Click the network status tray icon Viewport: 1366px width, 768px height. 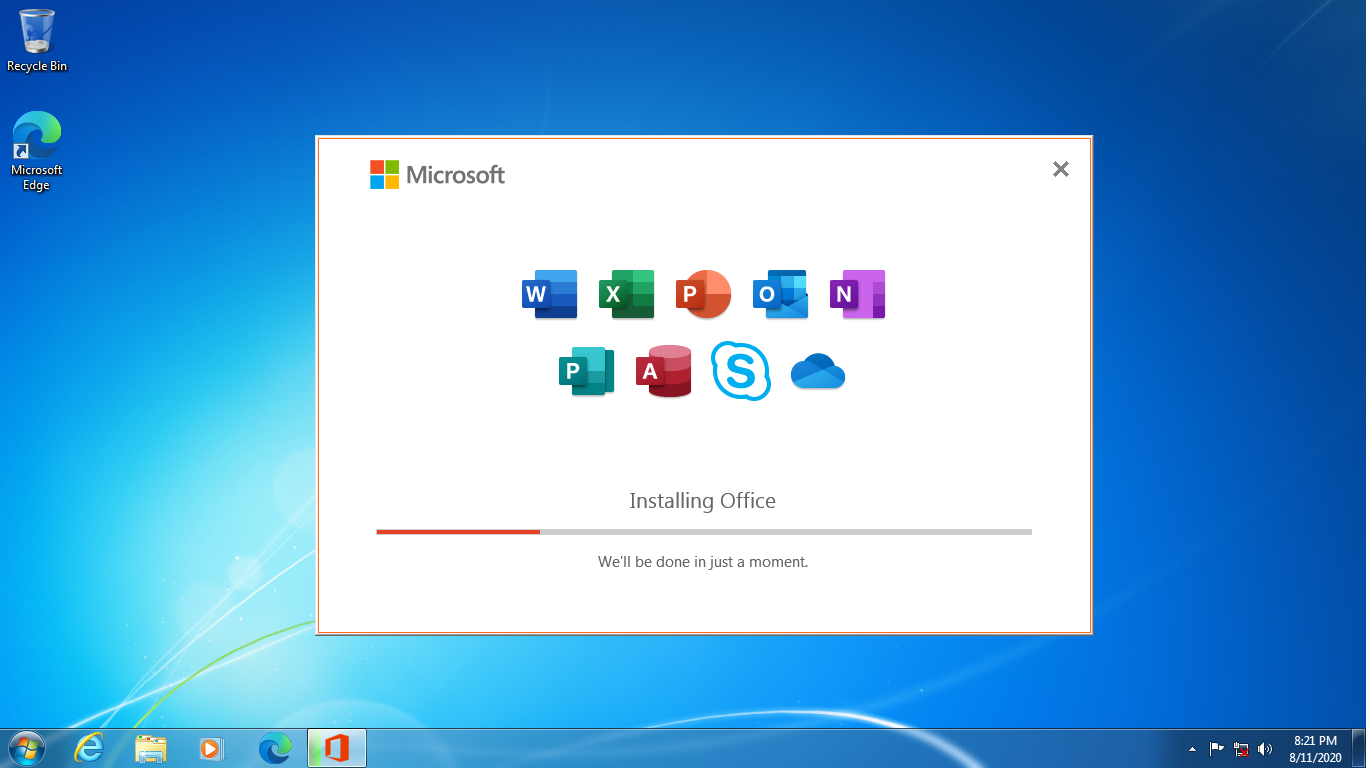[1241, 748]
